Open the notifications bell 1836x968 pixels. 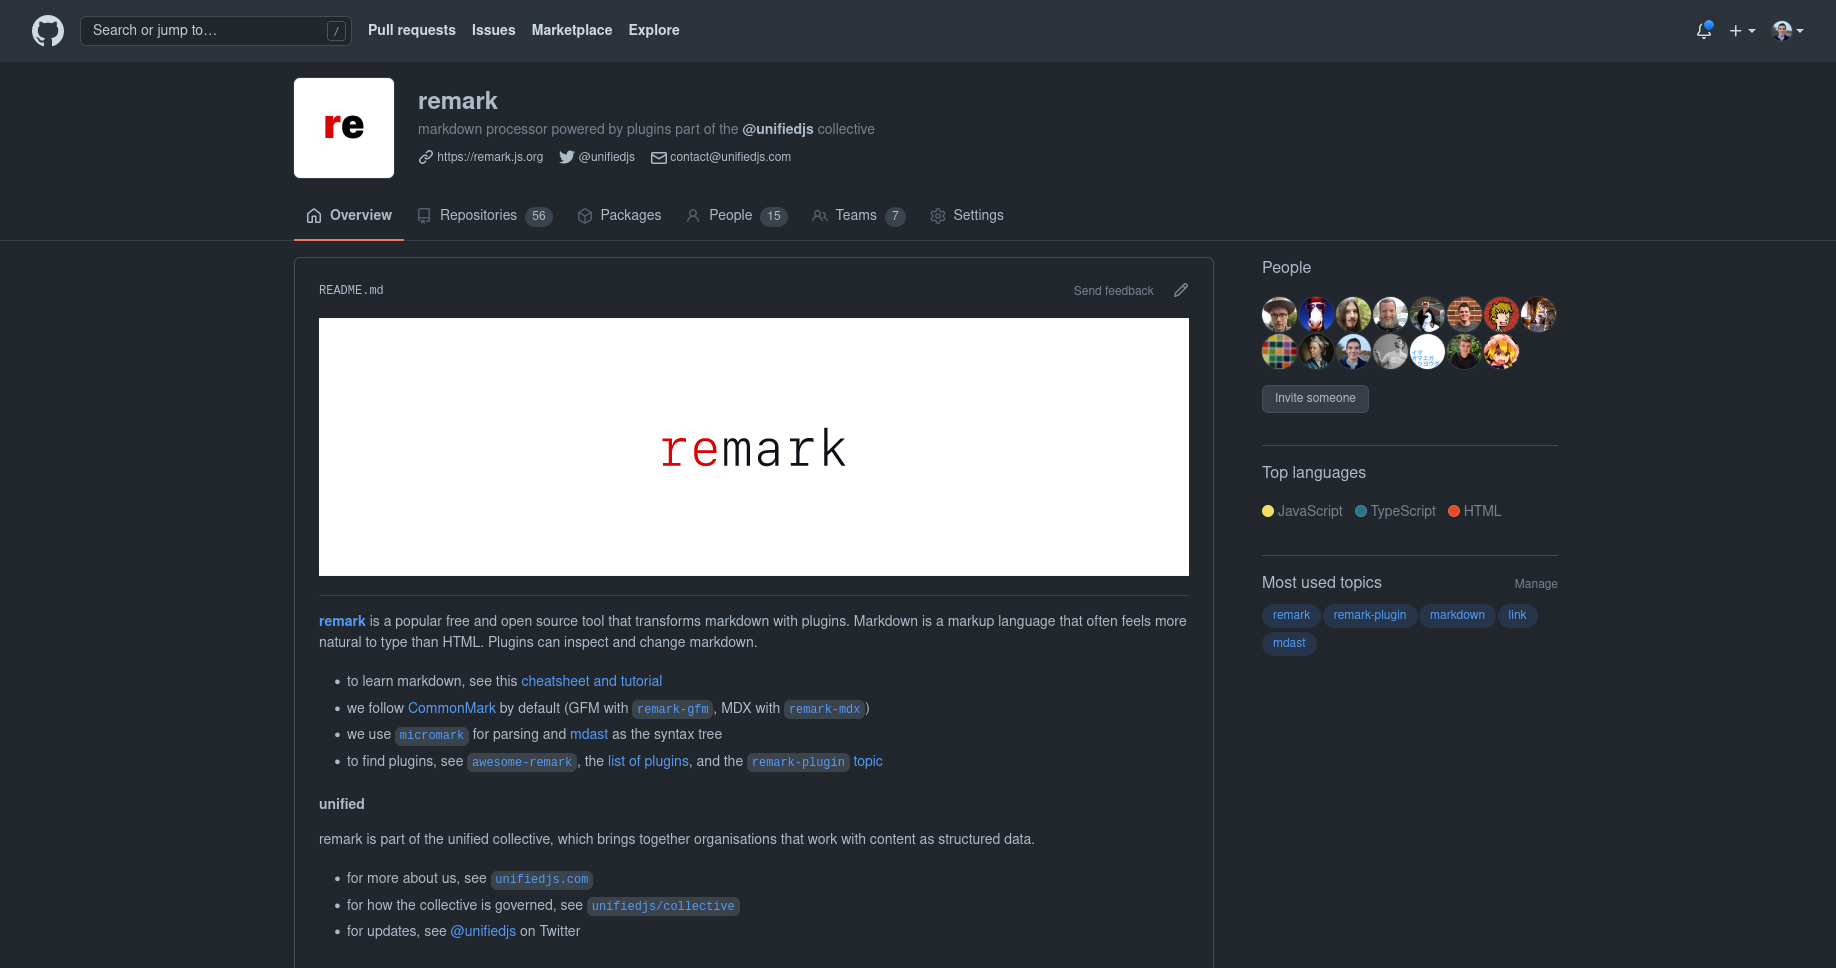1704,31
